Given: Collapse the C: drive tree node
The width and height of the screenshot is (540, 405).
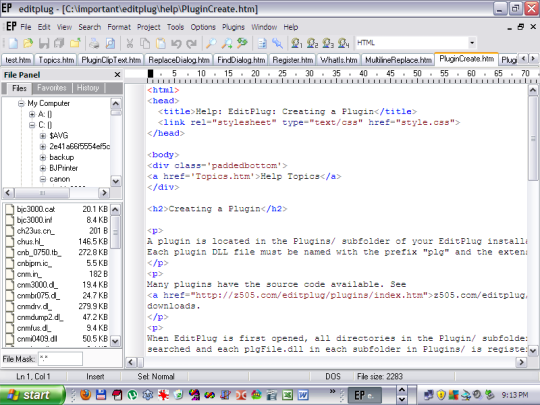Looking at the screenshot, I should (x=32, y=125).
